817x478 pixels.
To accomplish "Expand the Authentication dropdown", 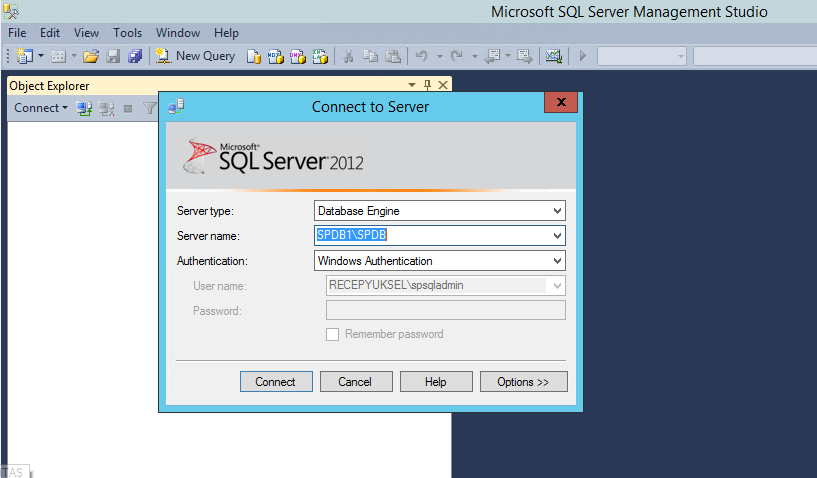I will [557, 261].
